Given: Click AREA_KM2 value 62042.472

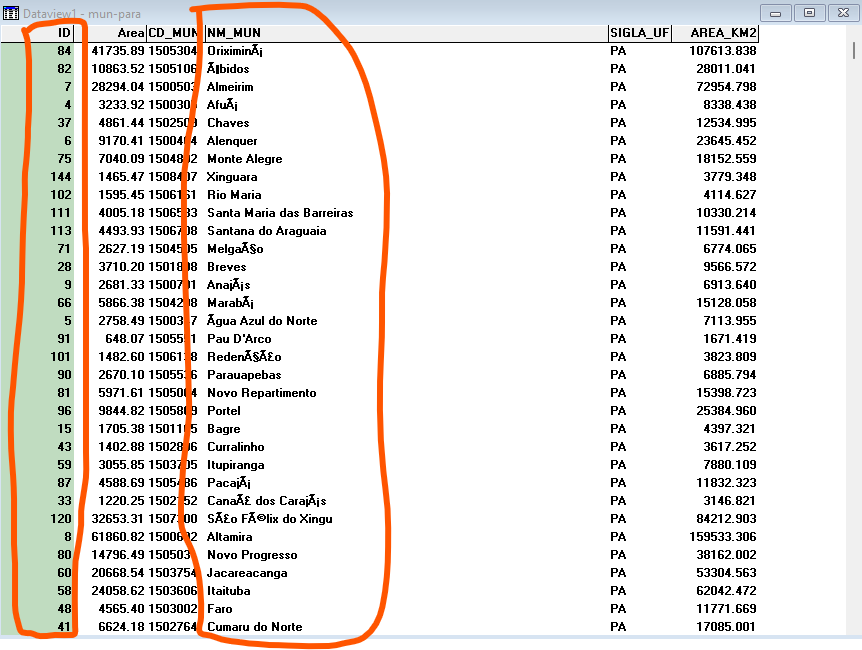Looking at the screenshot, I should click(726, 591).
